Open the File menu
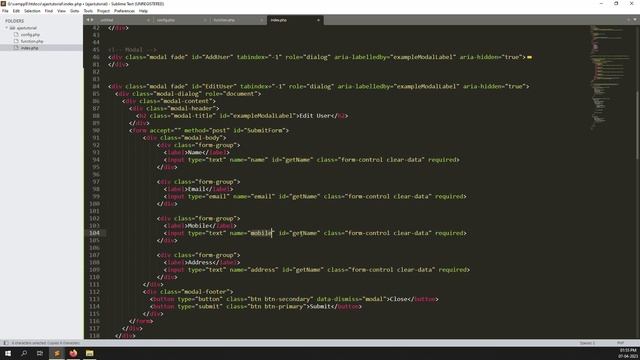The width and height of the screenshot is (640, 360). (x=5, y=11)
